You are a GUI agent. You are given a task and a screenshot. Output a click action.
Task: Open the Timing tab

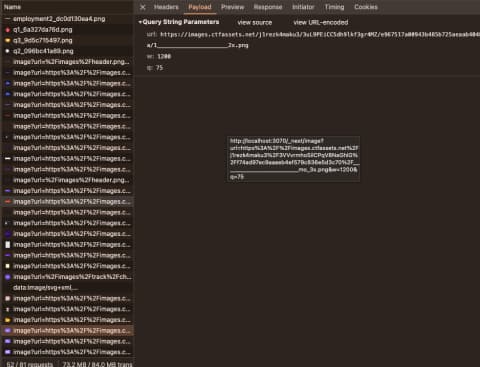[x=334, y=7]
